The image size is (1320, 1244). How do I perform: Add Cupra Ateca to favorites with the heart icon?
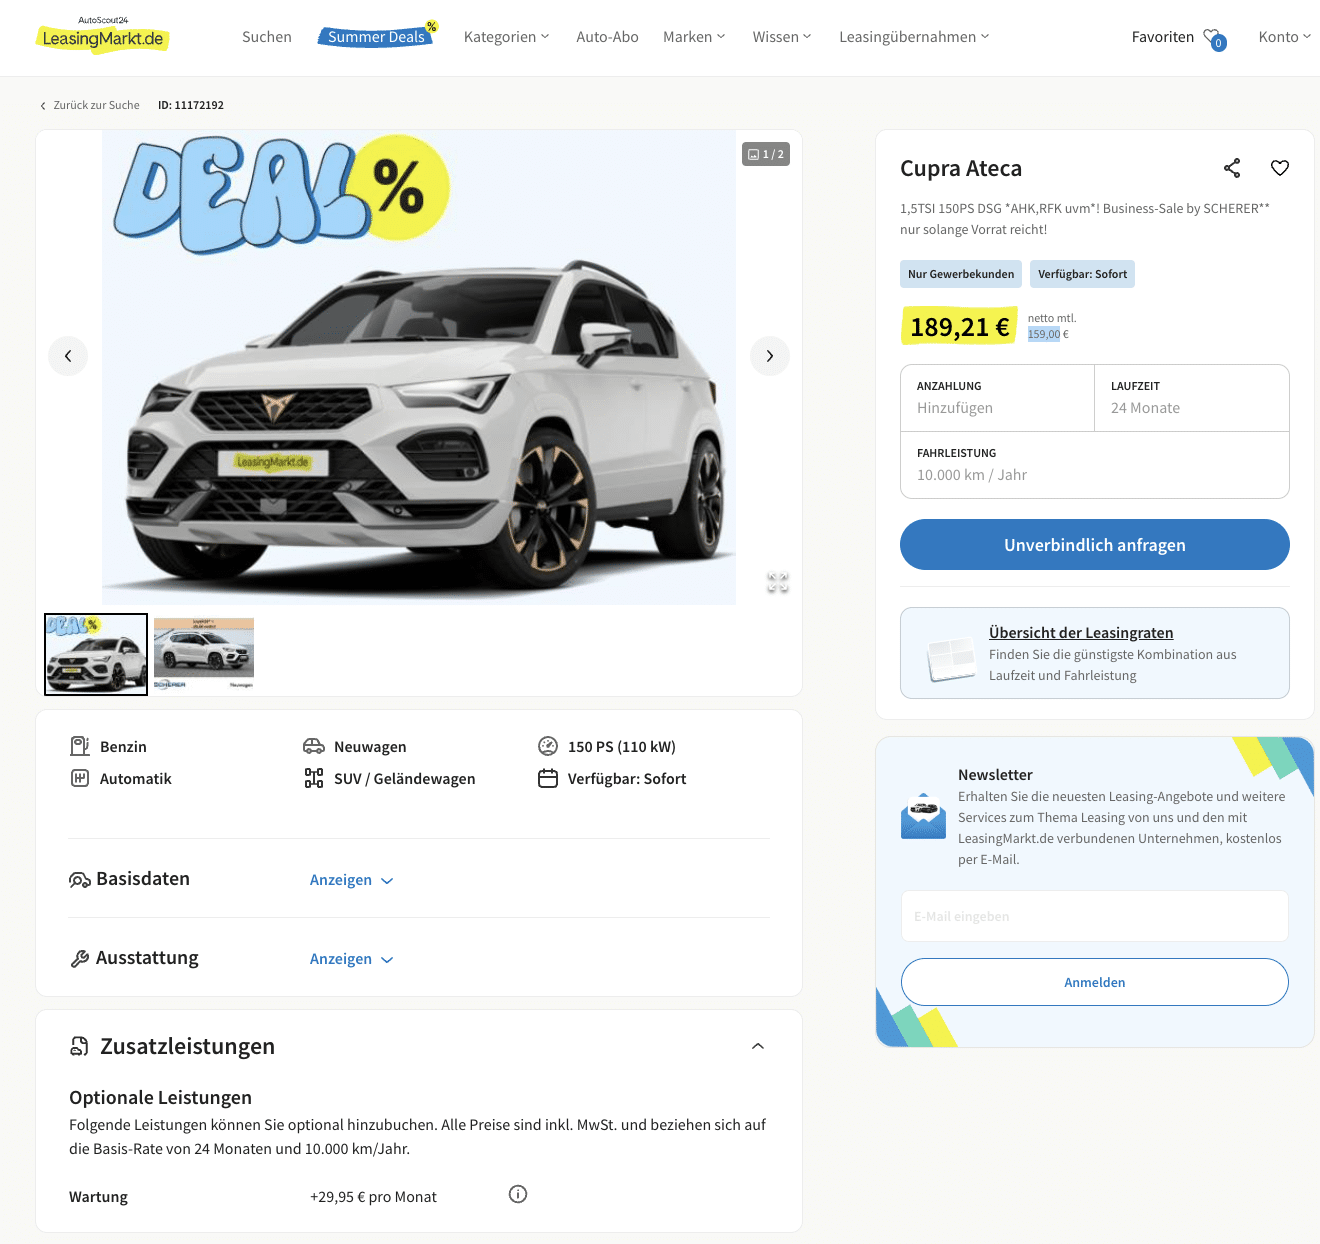pyautogui.click(x=1280, y=168)
